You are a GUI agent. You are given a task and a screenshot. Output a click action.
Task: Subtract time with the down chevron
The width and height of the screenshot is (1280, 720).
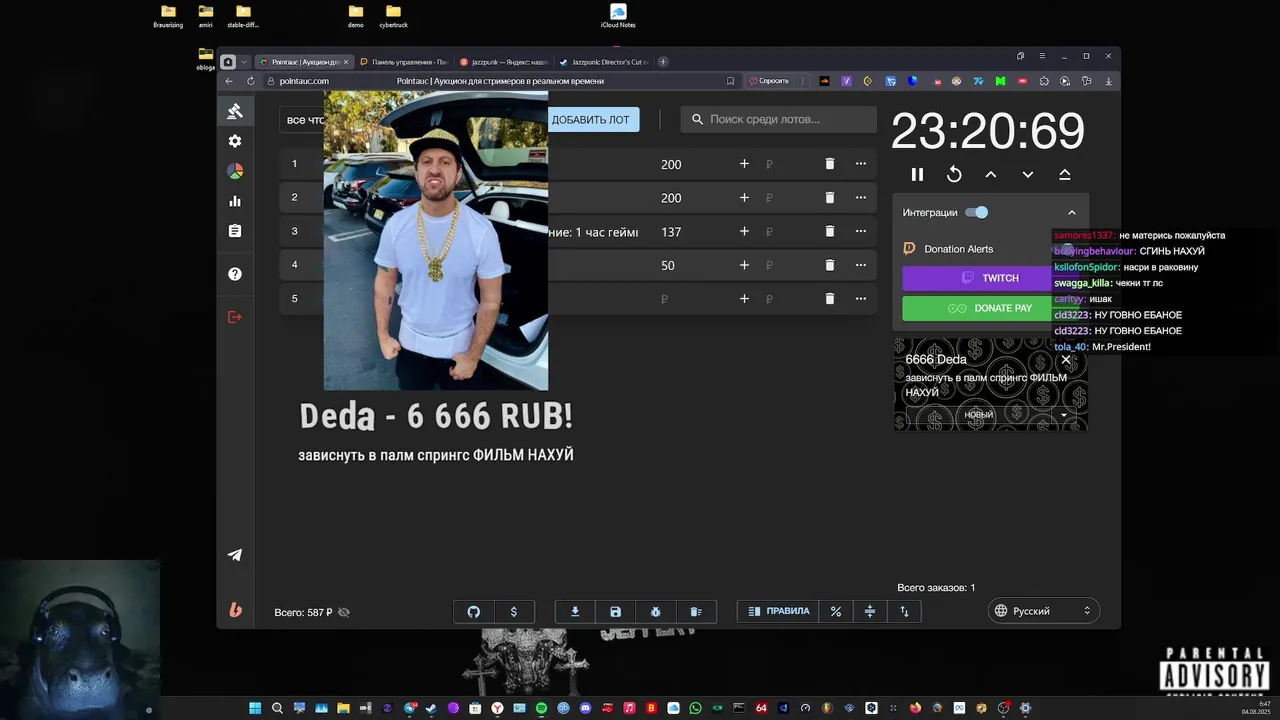(1028, 174)
